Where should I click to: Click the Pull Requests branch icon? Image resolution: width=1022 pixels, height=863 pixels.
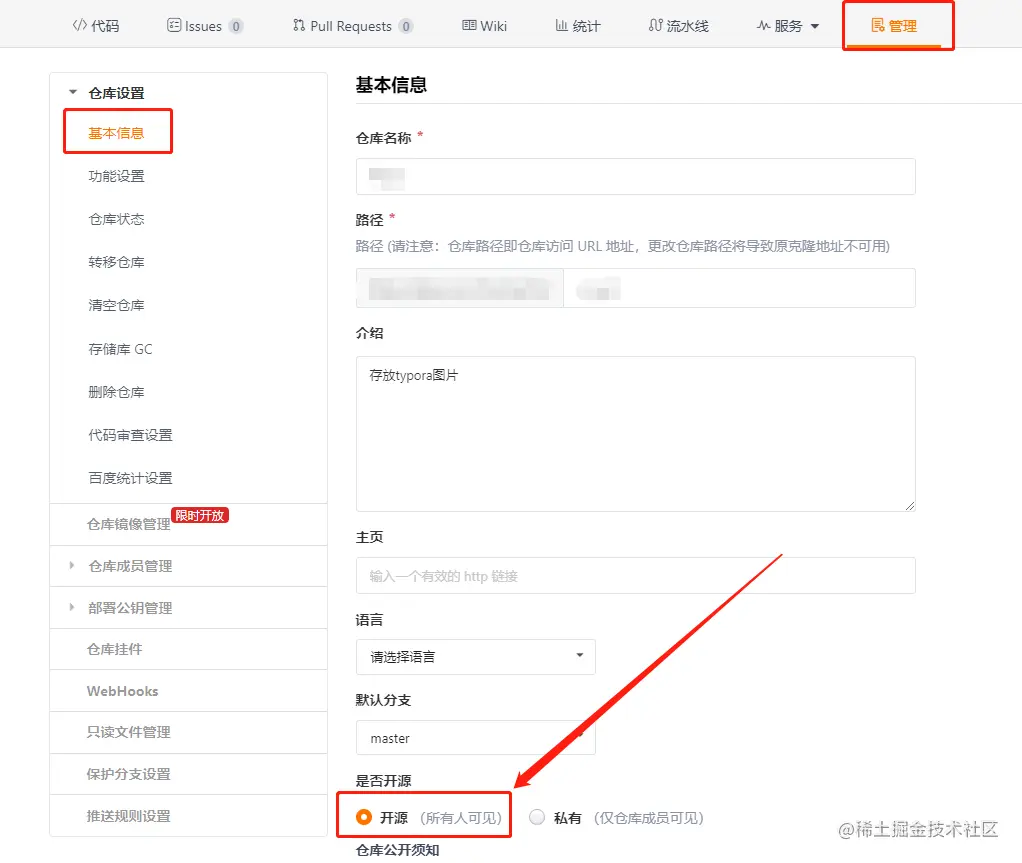[x=299, y=25]
